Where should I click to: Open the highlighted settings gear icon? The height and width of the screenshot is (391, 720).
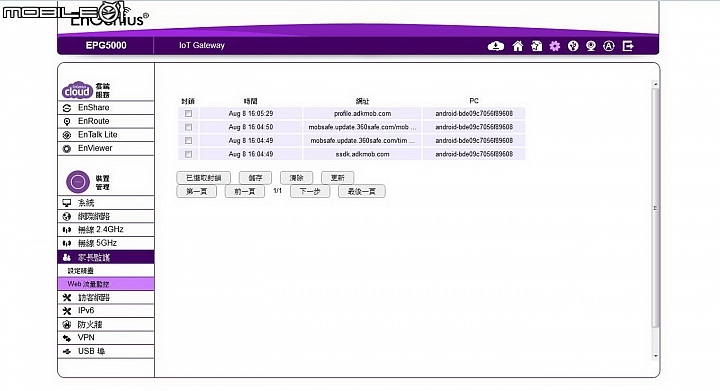pos(555,46)
